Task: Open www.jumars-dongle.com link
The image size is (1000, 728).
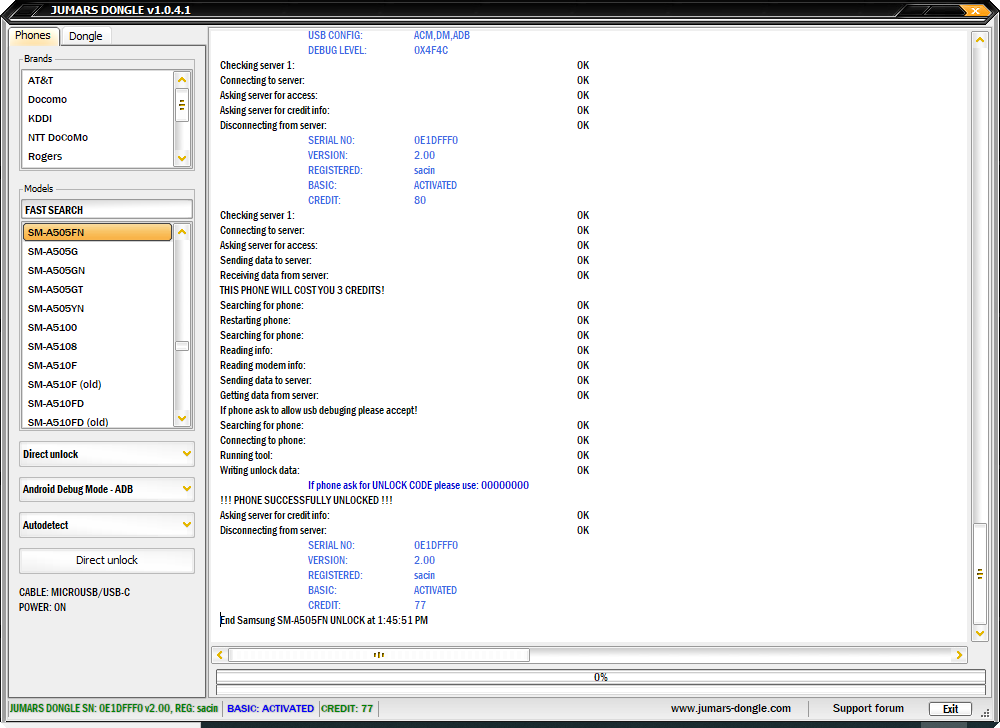Action: pos(731,708)
